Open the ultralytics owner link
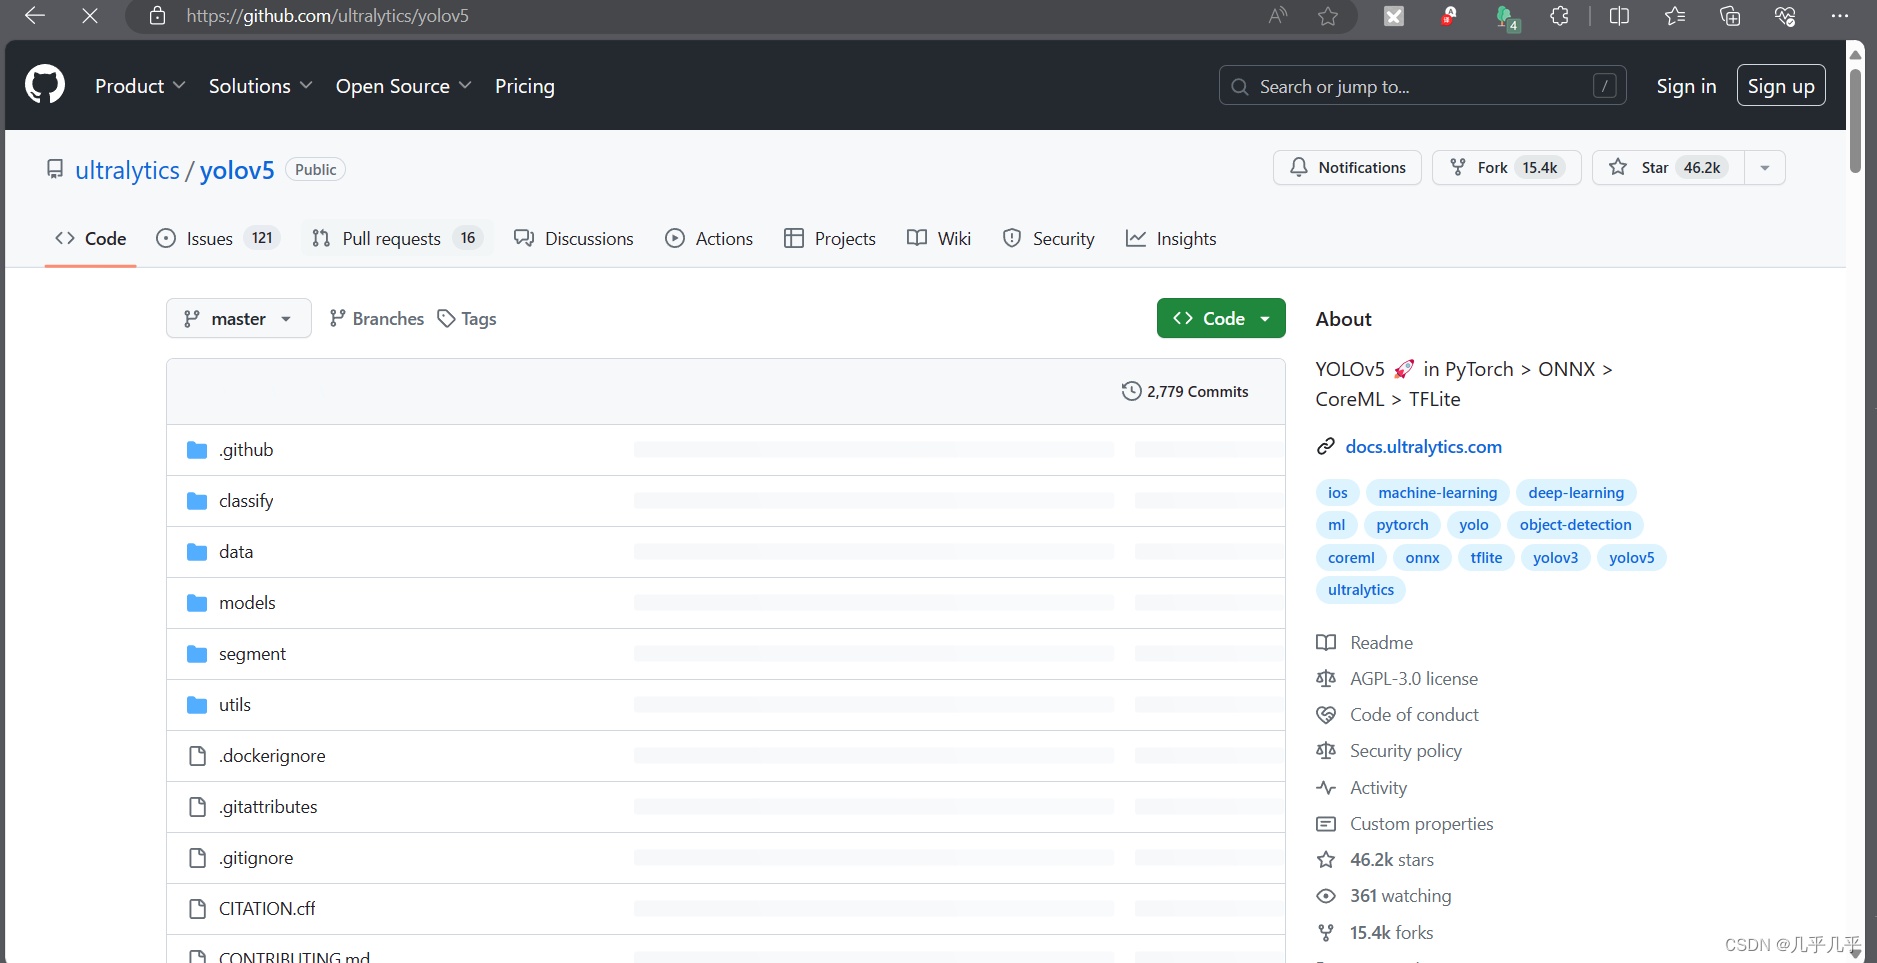Image resolution: width=1877 pixels, height=963 pixels. (x=127, y=170)
